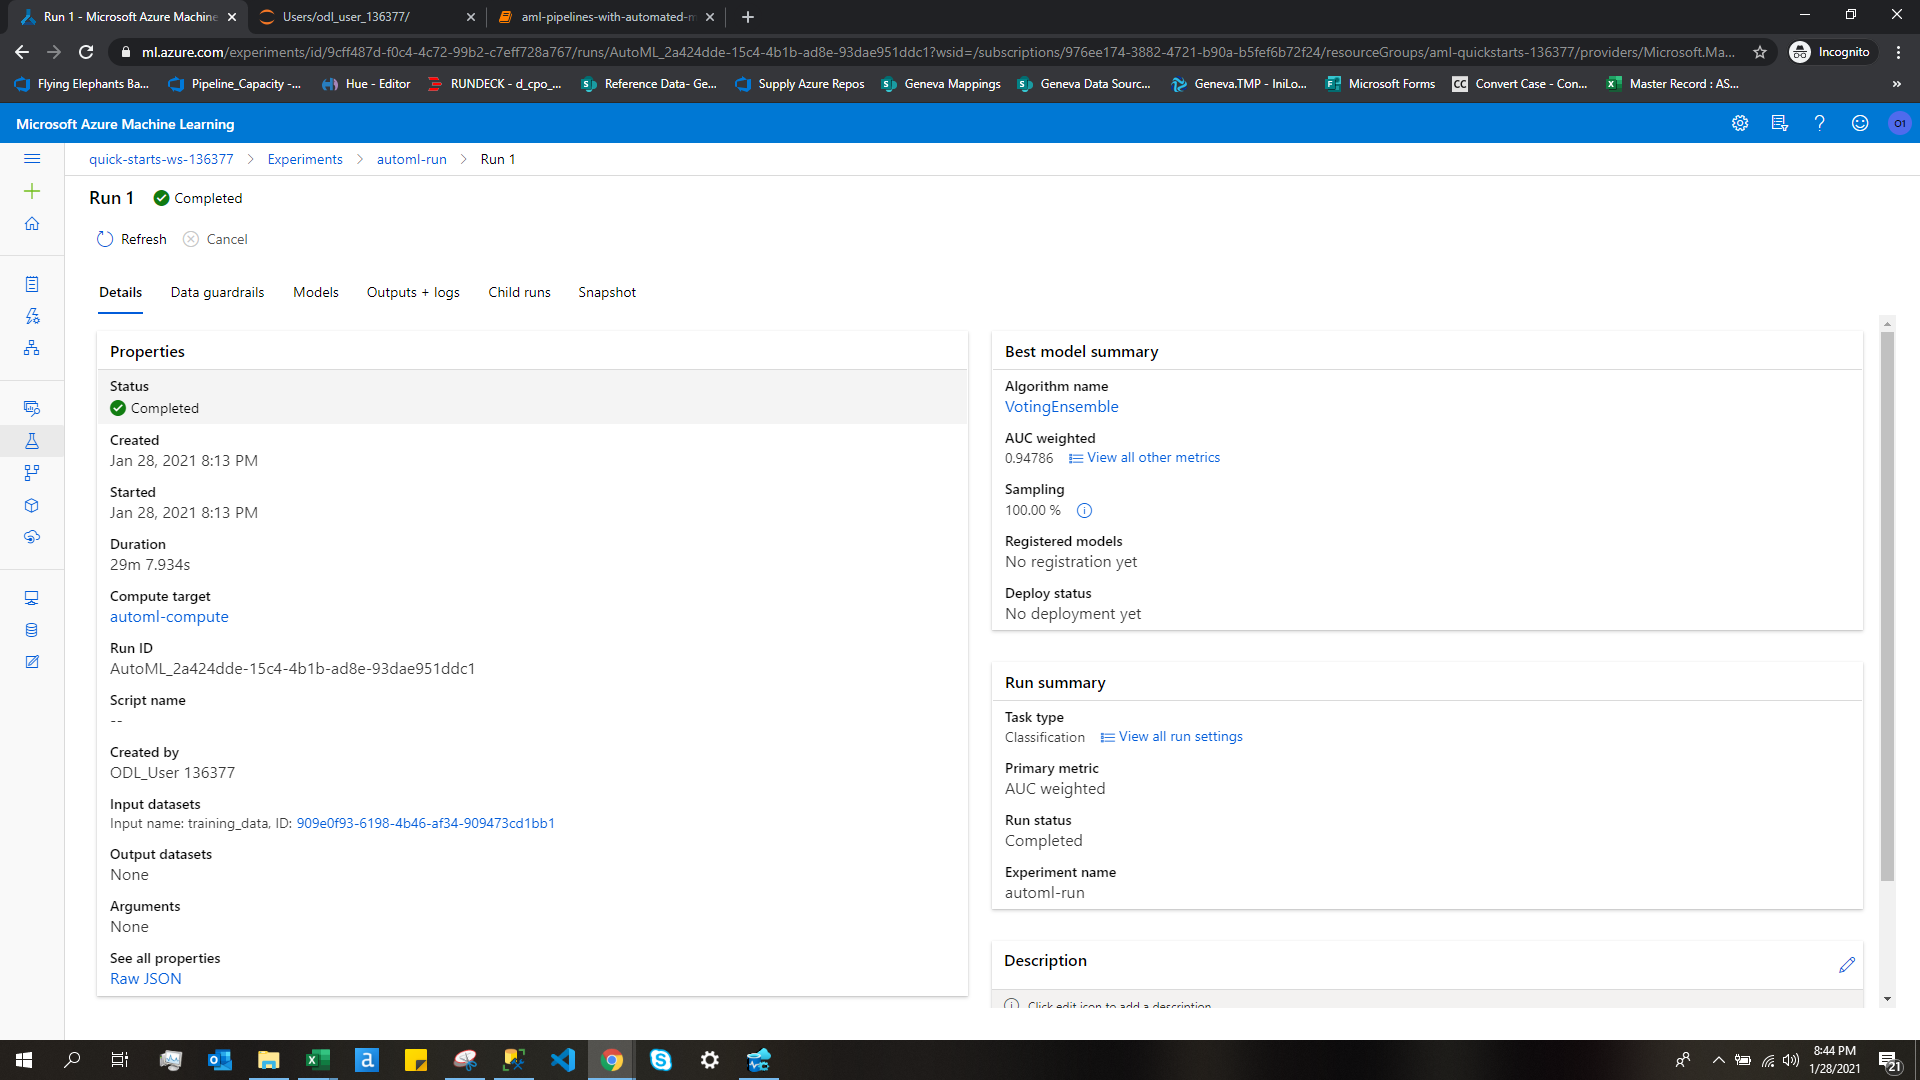The width and height of the screenshot is (1920, 1080).
Task: Expand the bookmarks overflow chevron
Action: [x=1896, y=84]
